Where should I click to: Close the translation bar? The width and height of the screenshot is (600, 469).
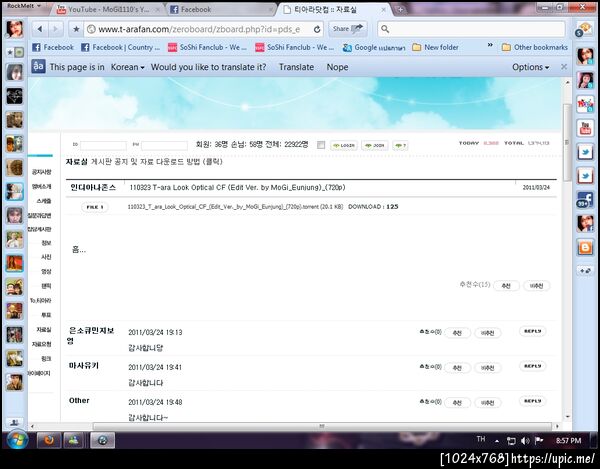(x=564, y=67)
